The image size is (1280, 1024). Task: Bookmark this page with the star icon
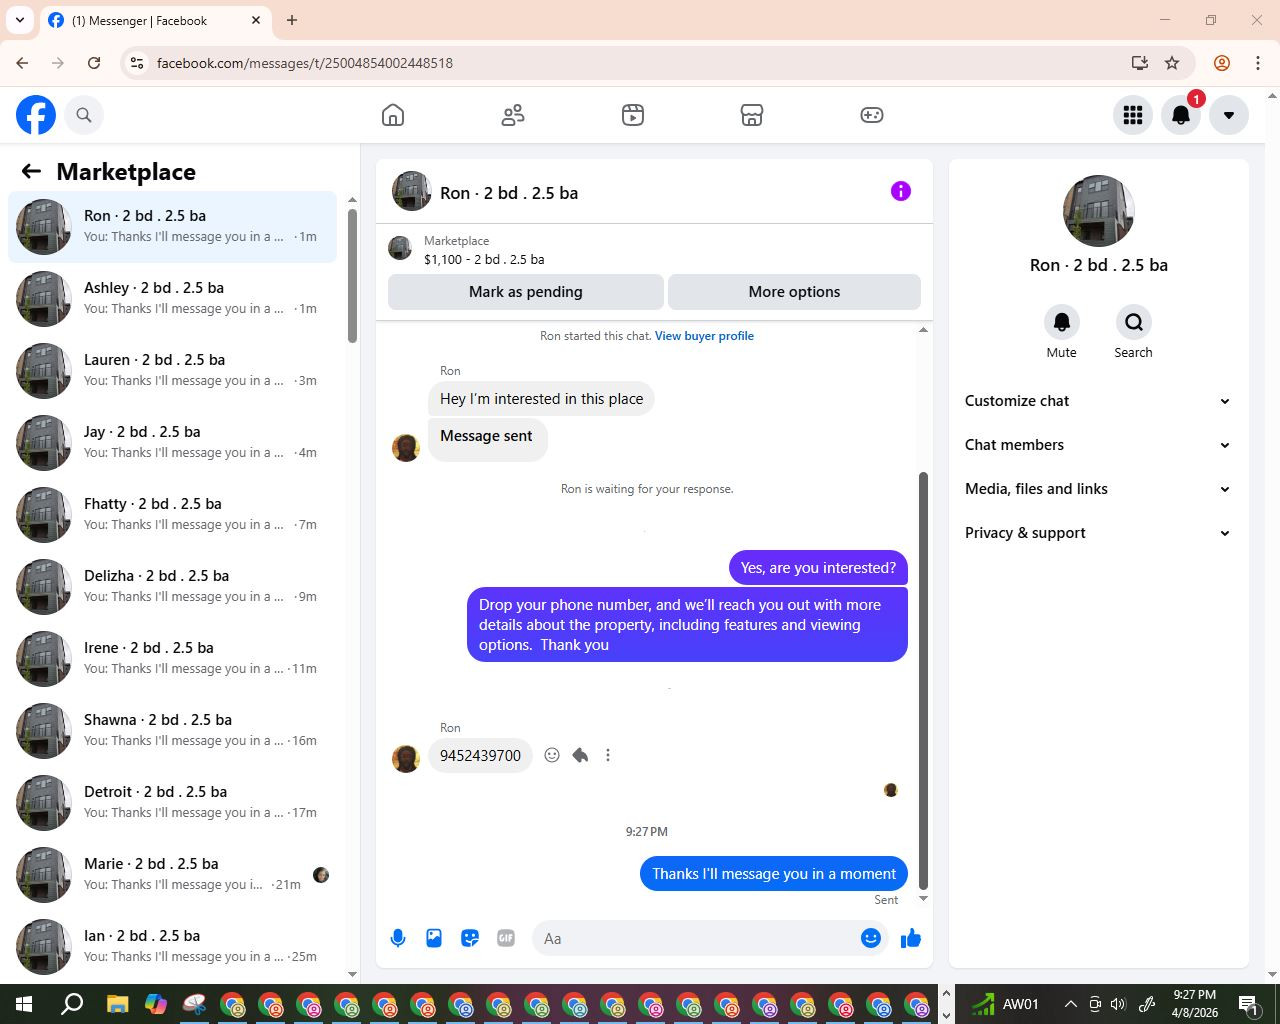click(x=1172, y=63)
